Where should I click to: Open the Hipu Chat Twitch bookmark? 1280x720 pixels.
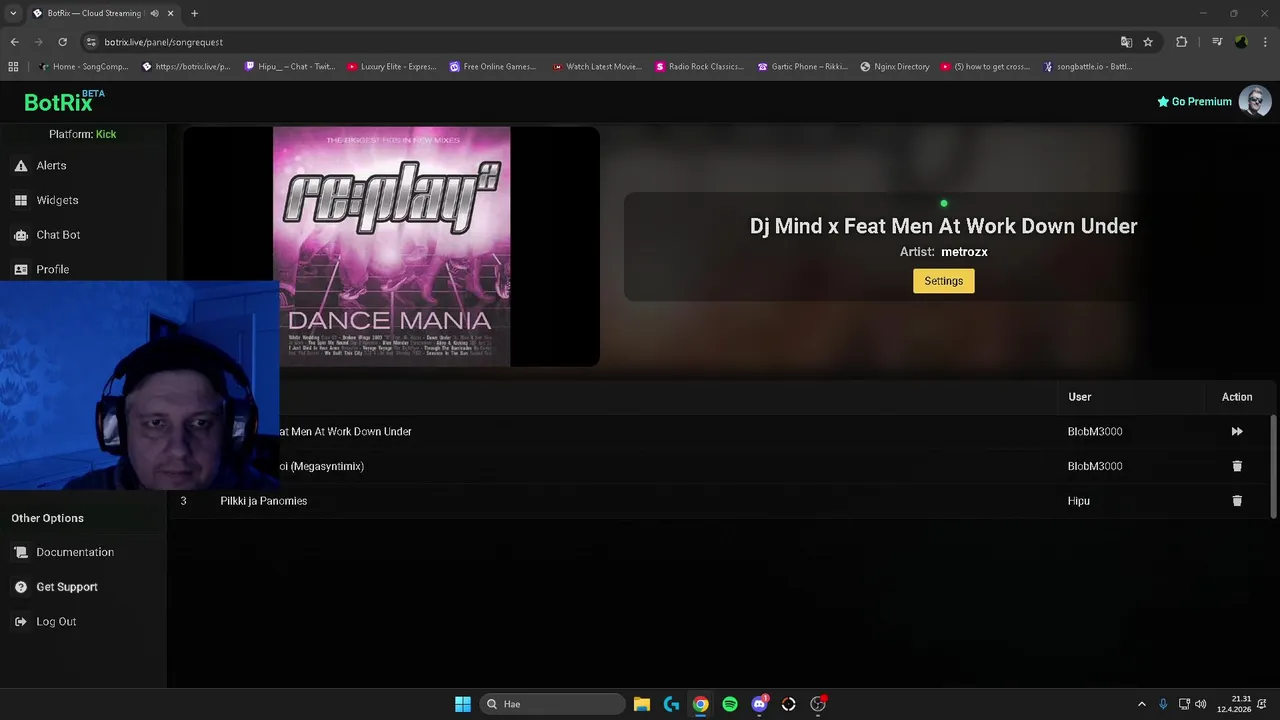pos(288,67)
